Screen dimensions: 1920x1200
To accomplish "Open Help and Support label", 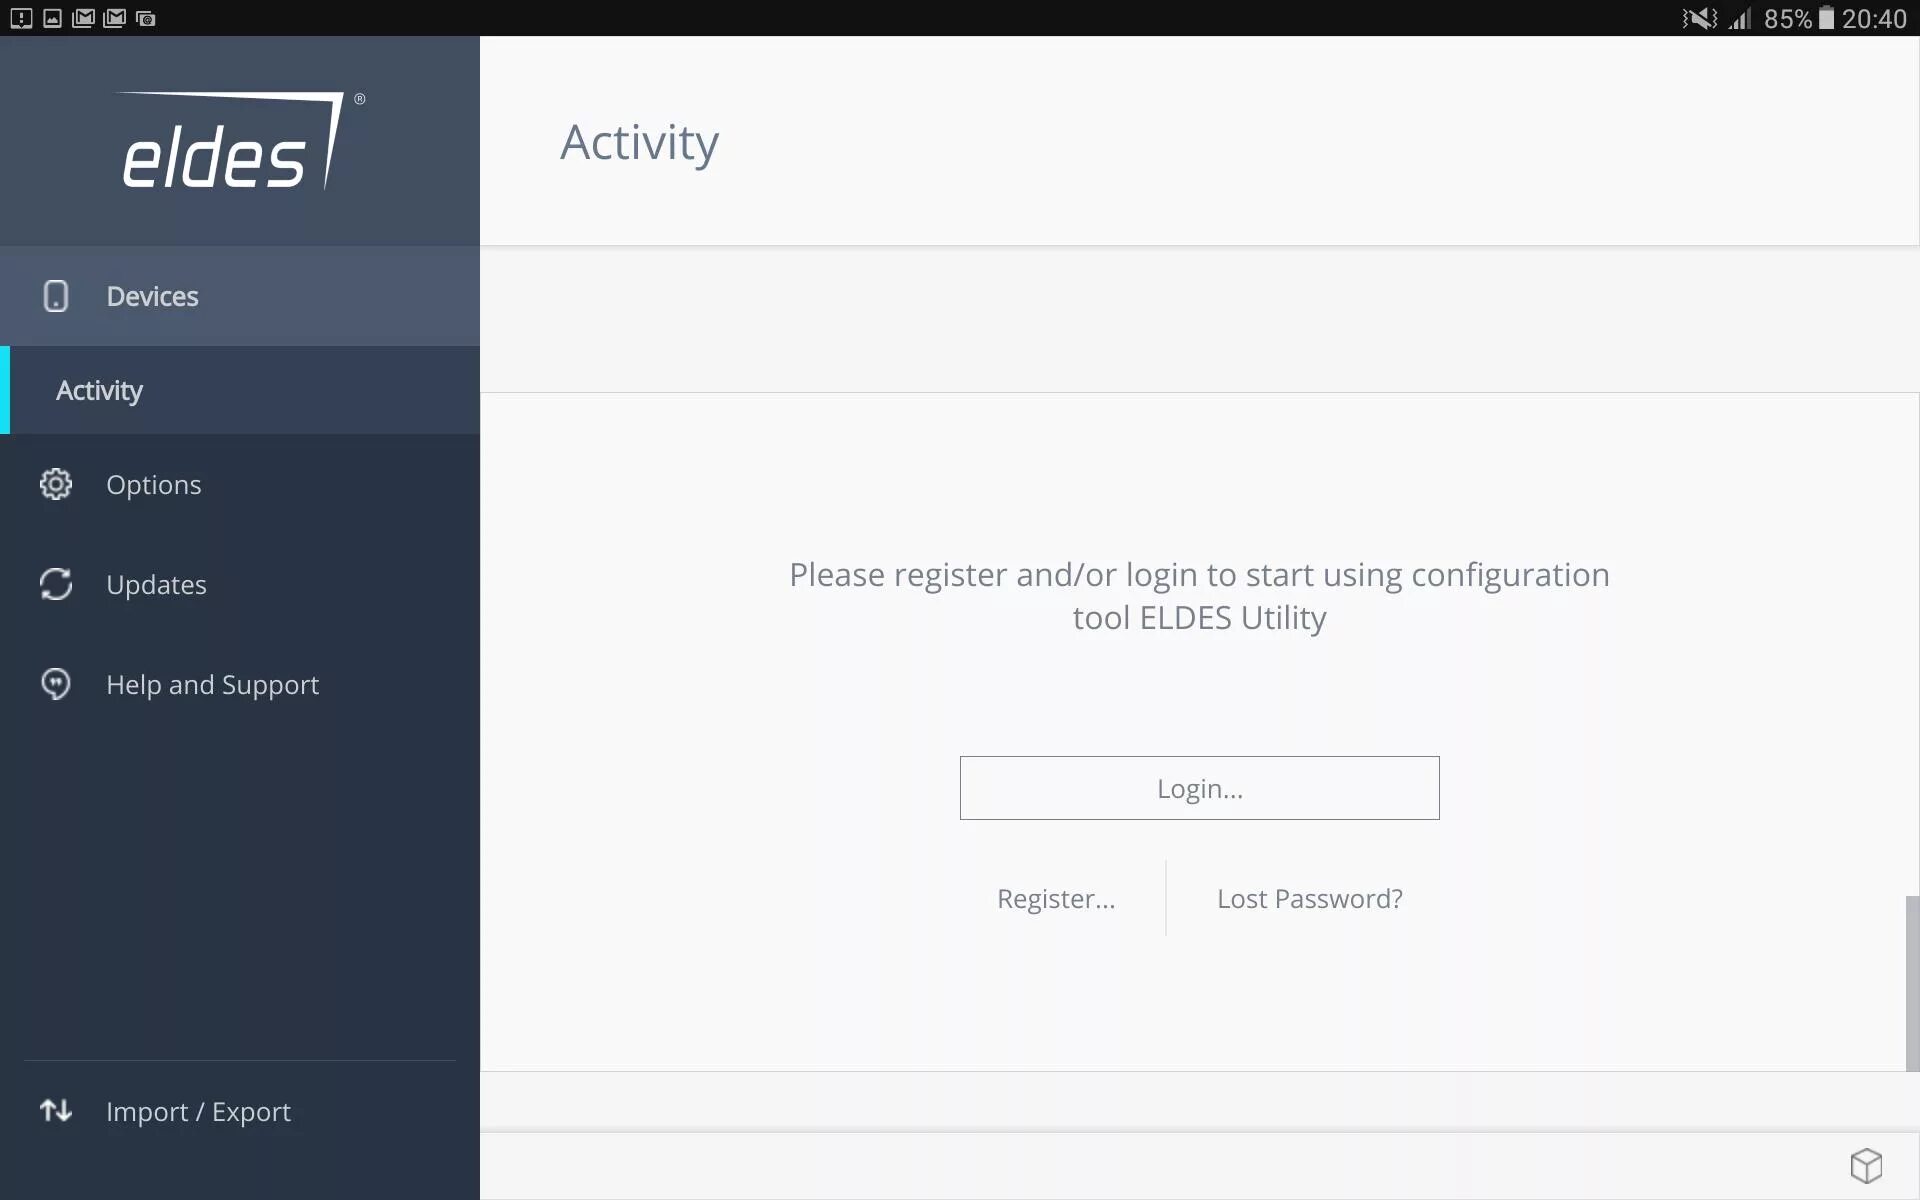I will click(212, 684).
